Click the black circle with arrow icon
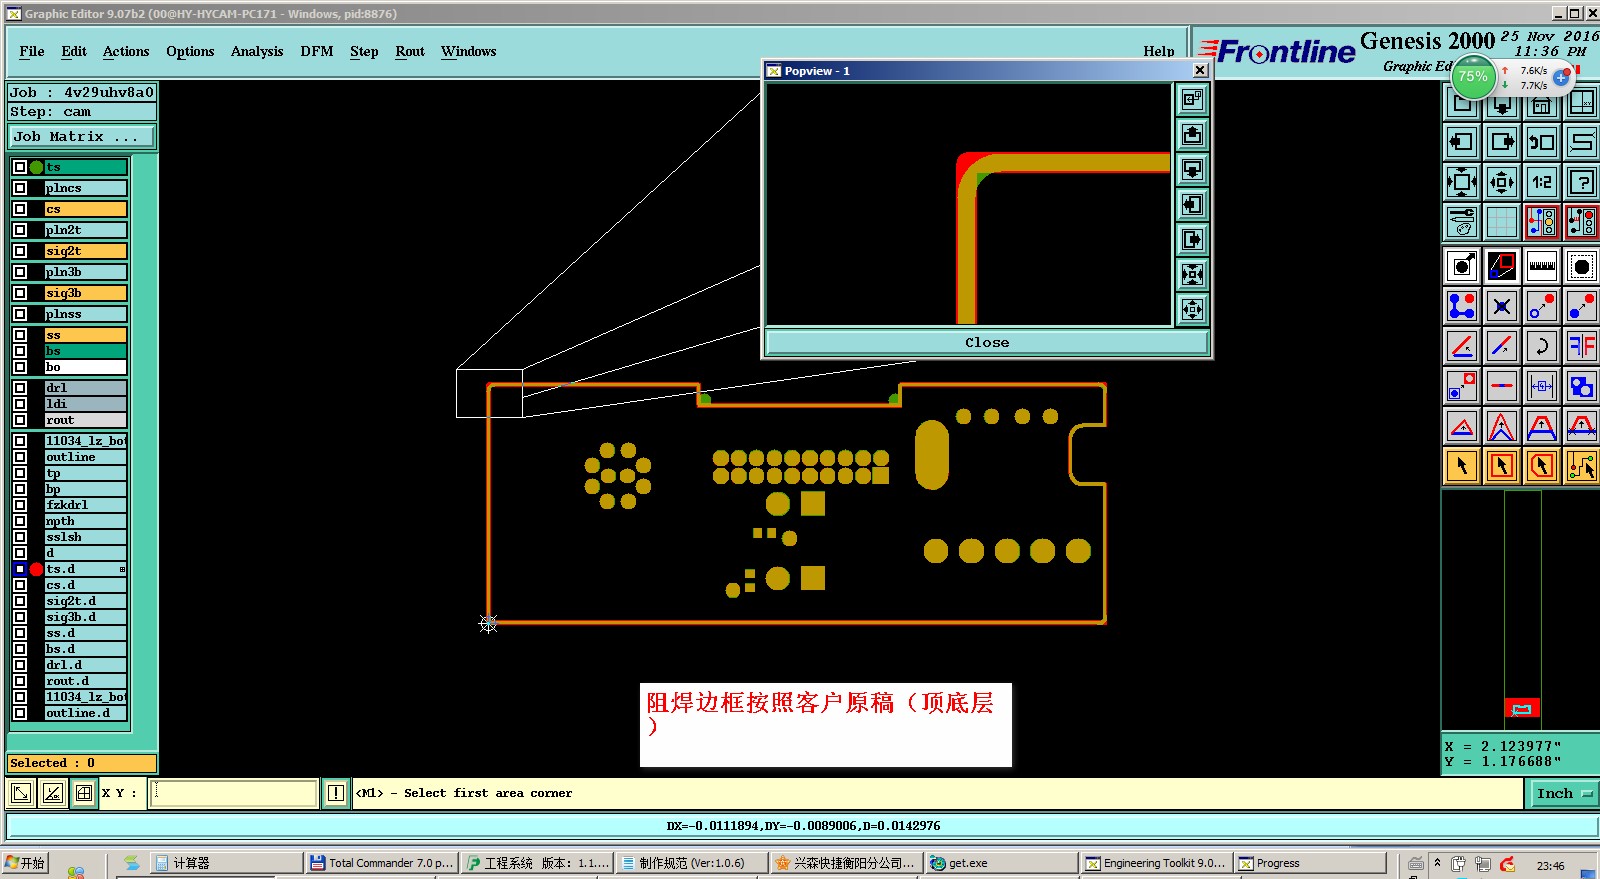 click(1462, 266)
